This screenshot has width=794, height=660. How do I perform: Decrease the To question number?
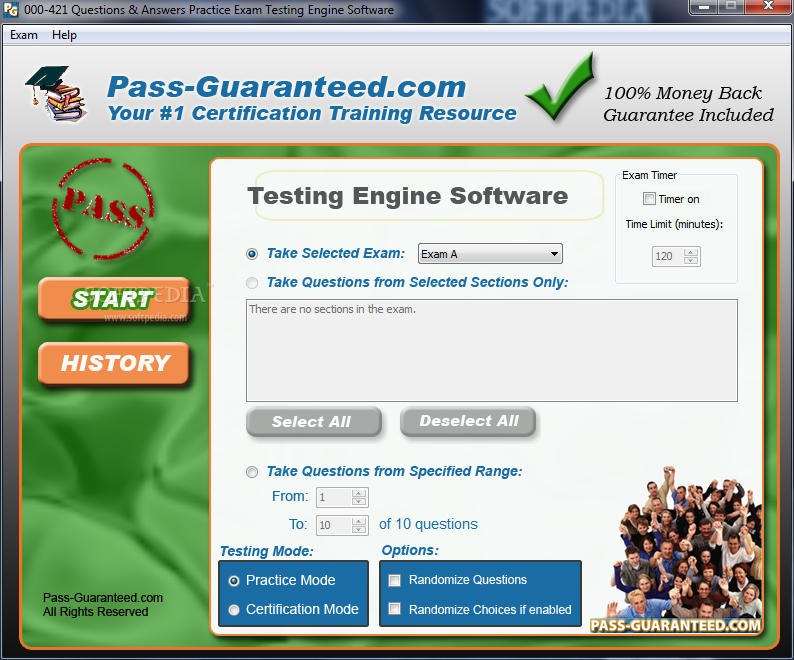pyautogui.click(x=359, y=529)
